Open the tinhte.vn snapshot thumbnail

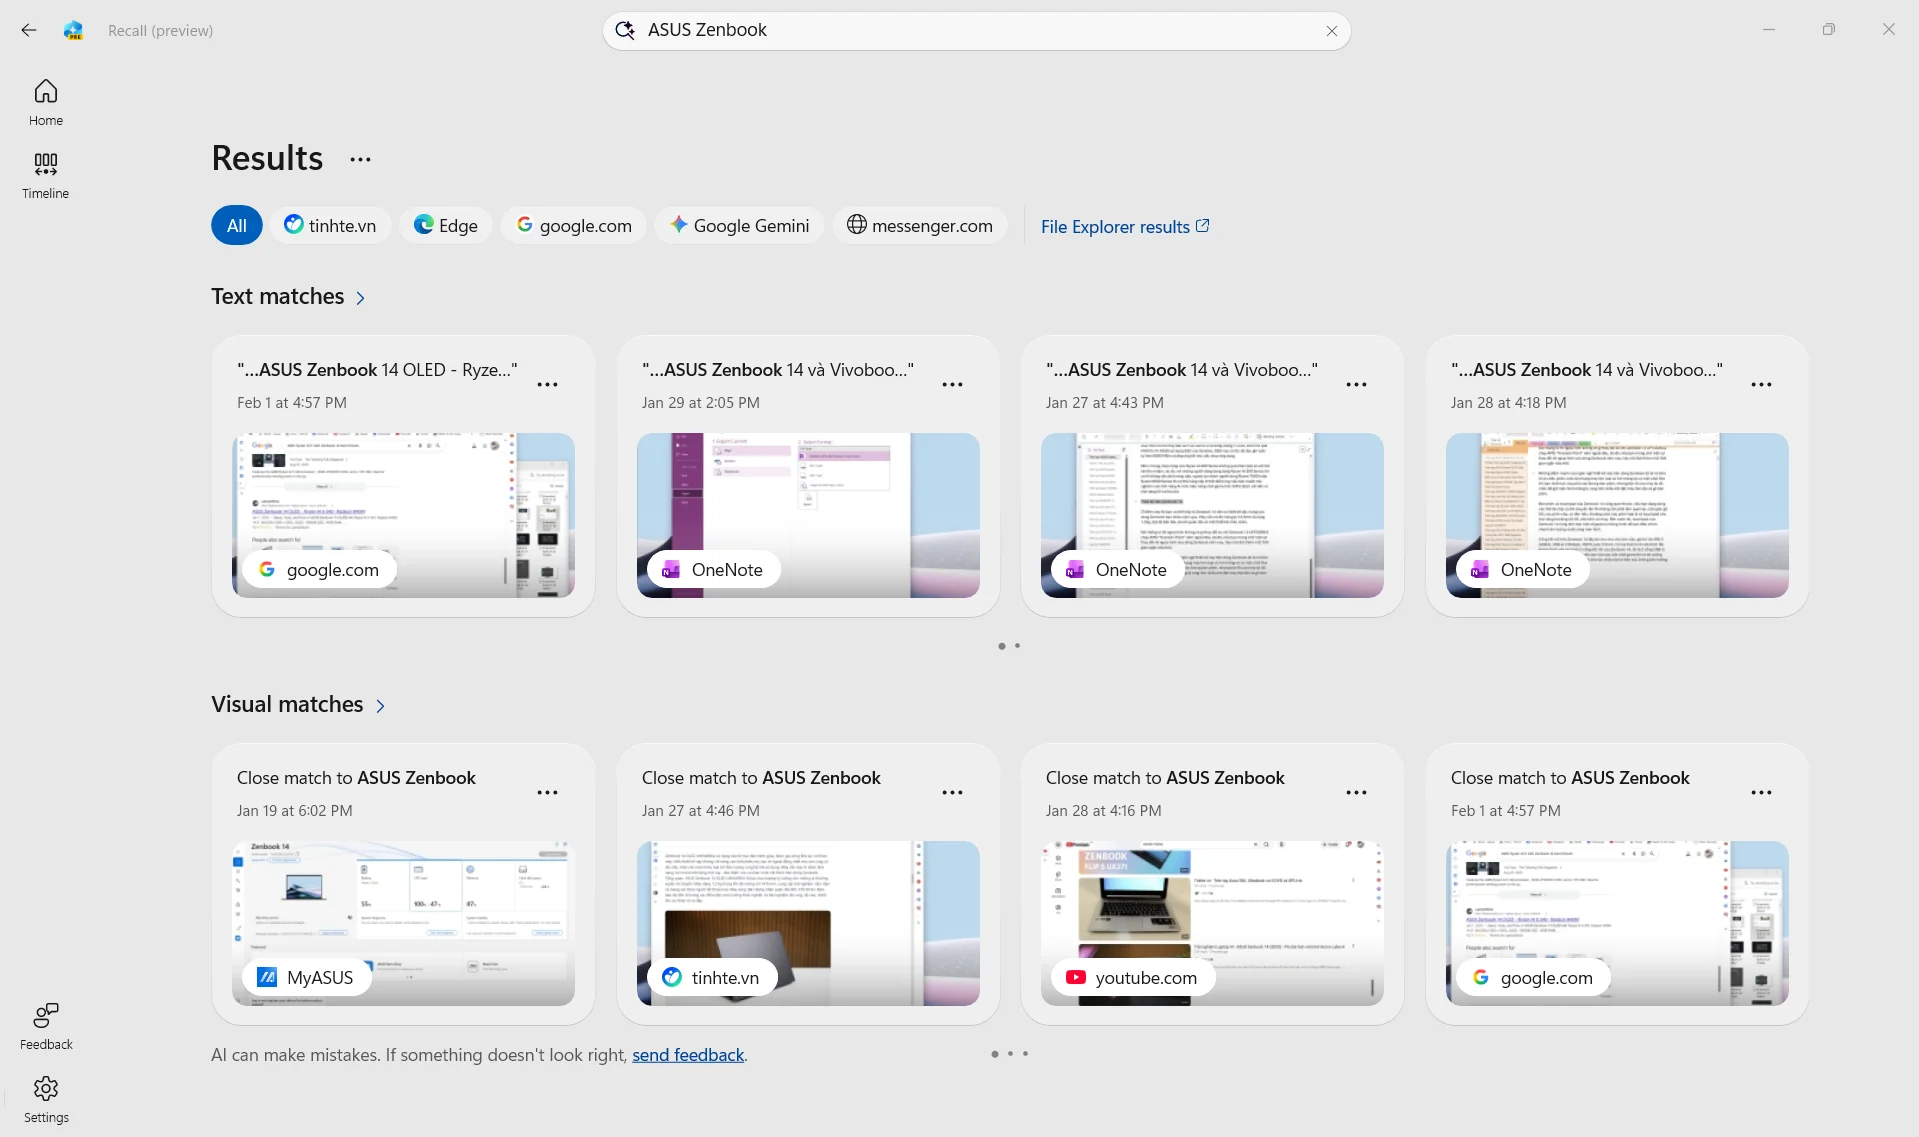point(808,922)
